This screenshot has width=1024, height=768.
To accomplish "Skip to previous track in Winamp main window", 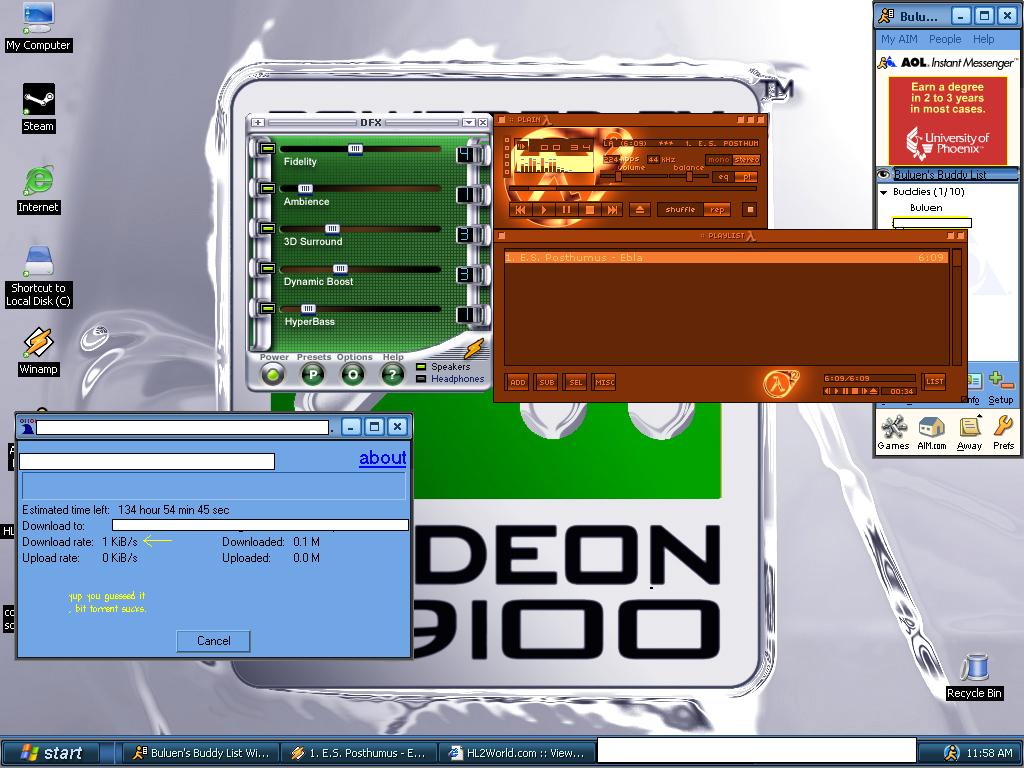I will tap(520, 210).
